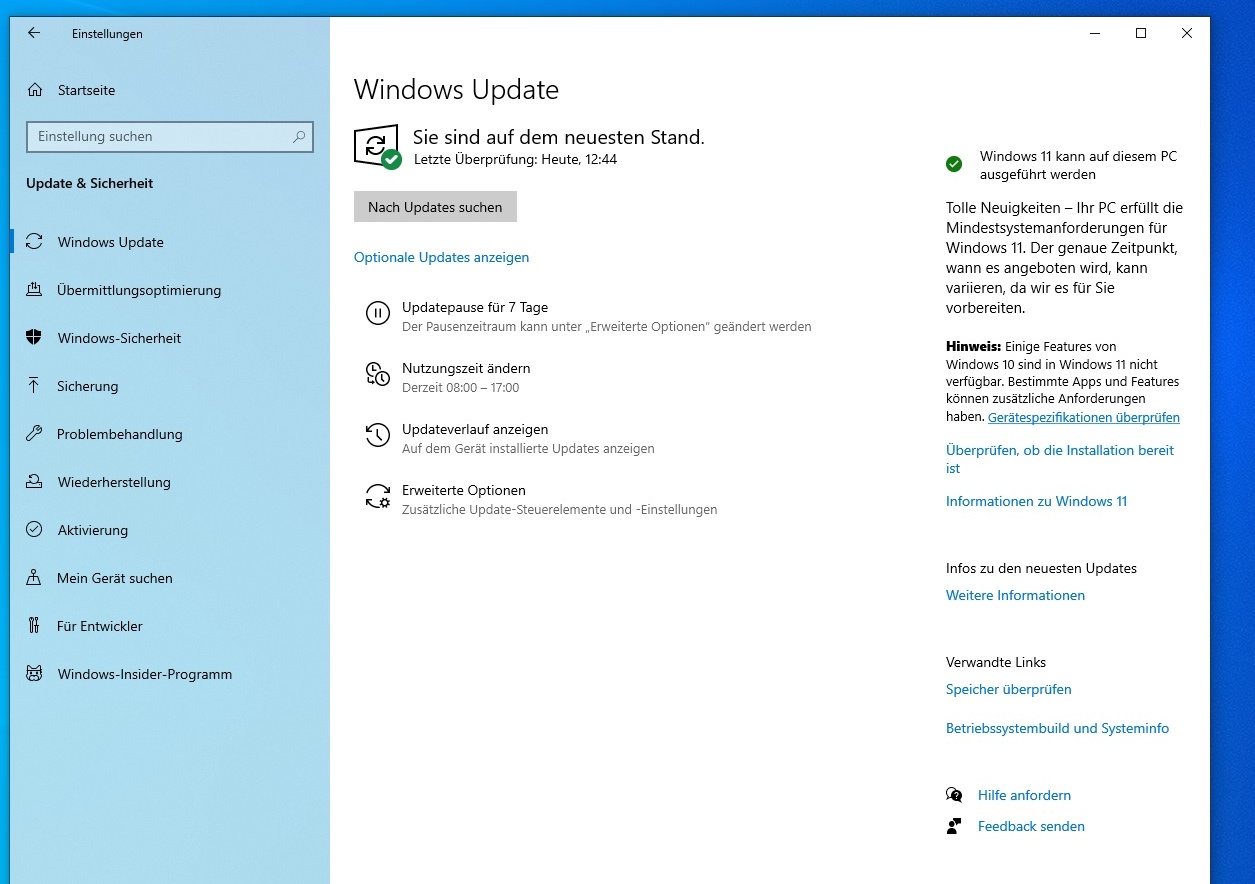Click the Hilfe anfordern chat icon

[x=954, y=795]
